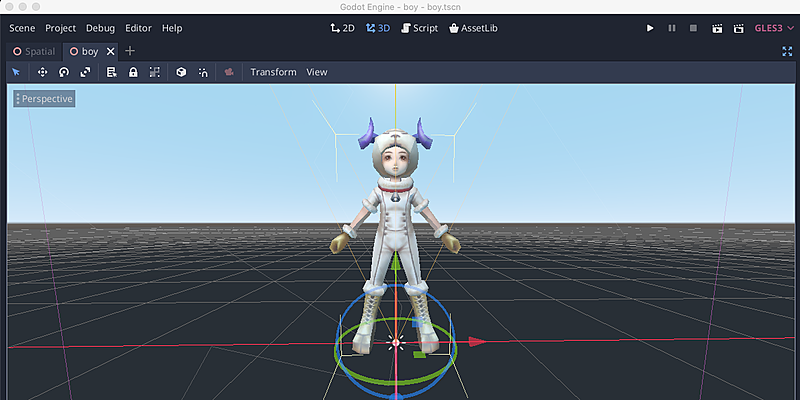Click the list select tool icon
The height and width of the screenshot is (400, 800).
pos(112,72)
